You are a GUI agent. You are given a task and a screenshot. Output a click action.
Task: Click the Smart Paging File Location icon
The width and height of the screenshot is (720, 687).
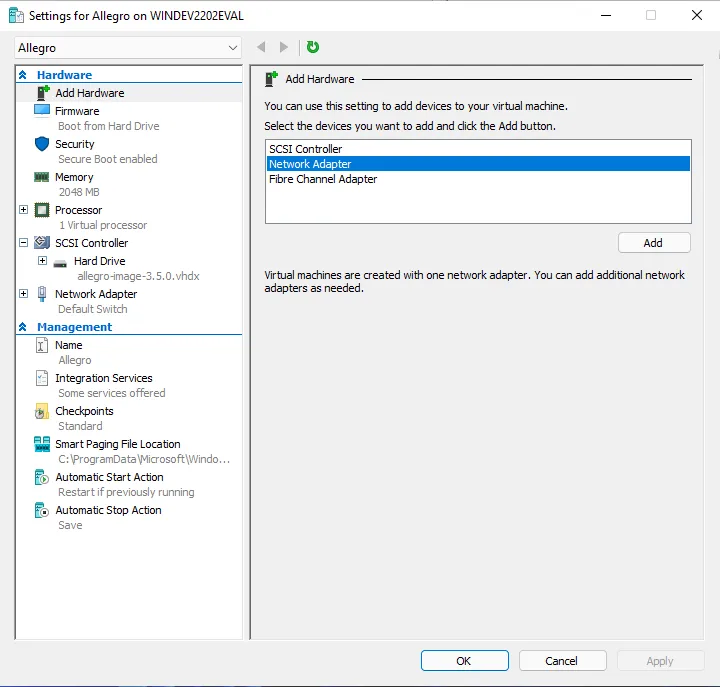42,444
